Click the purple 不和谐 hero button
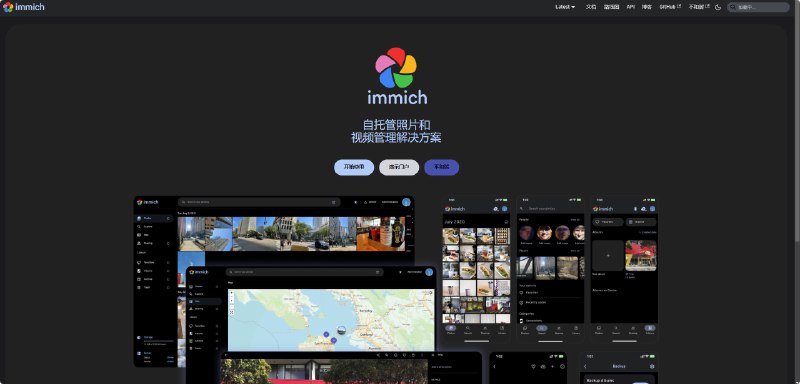Image resolution: width=800 pixels, height=384 pixels. coord(441,167)
